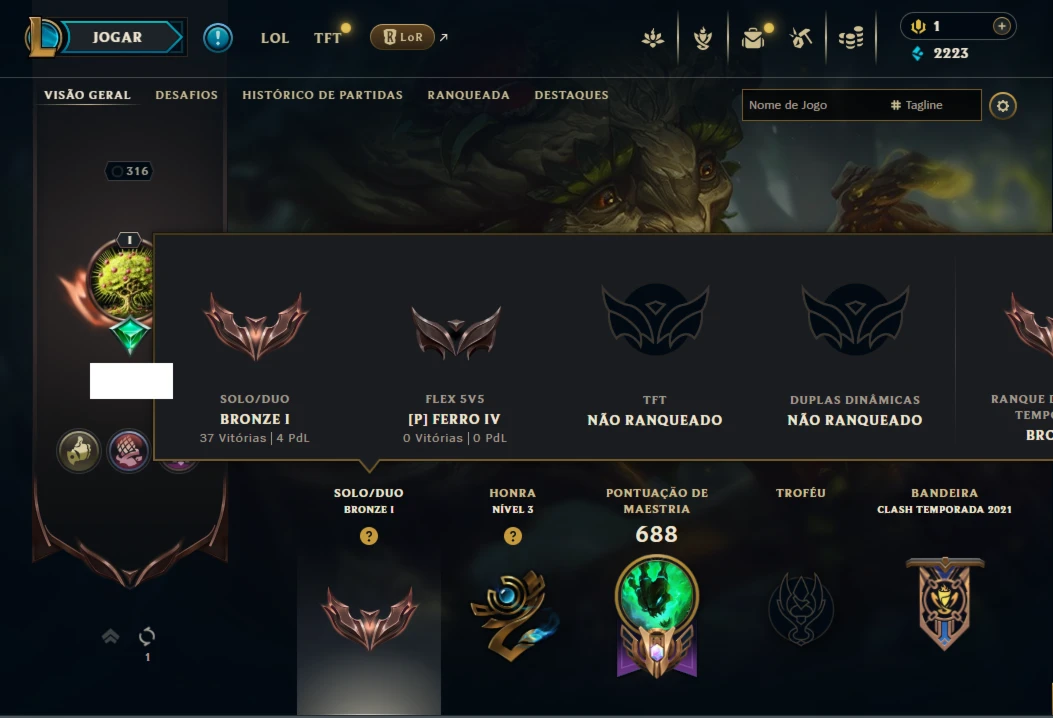Image resolution: width=1053 pixels, height=718 pixels.
Task: Open the Store coins icon
Action: (851, 38)
